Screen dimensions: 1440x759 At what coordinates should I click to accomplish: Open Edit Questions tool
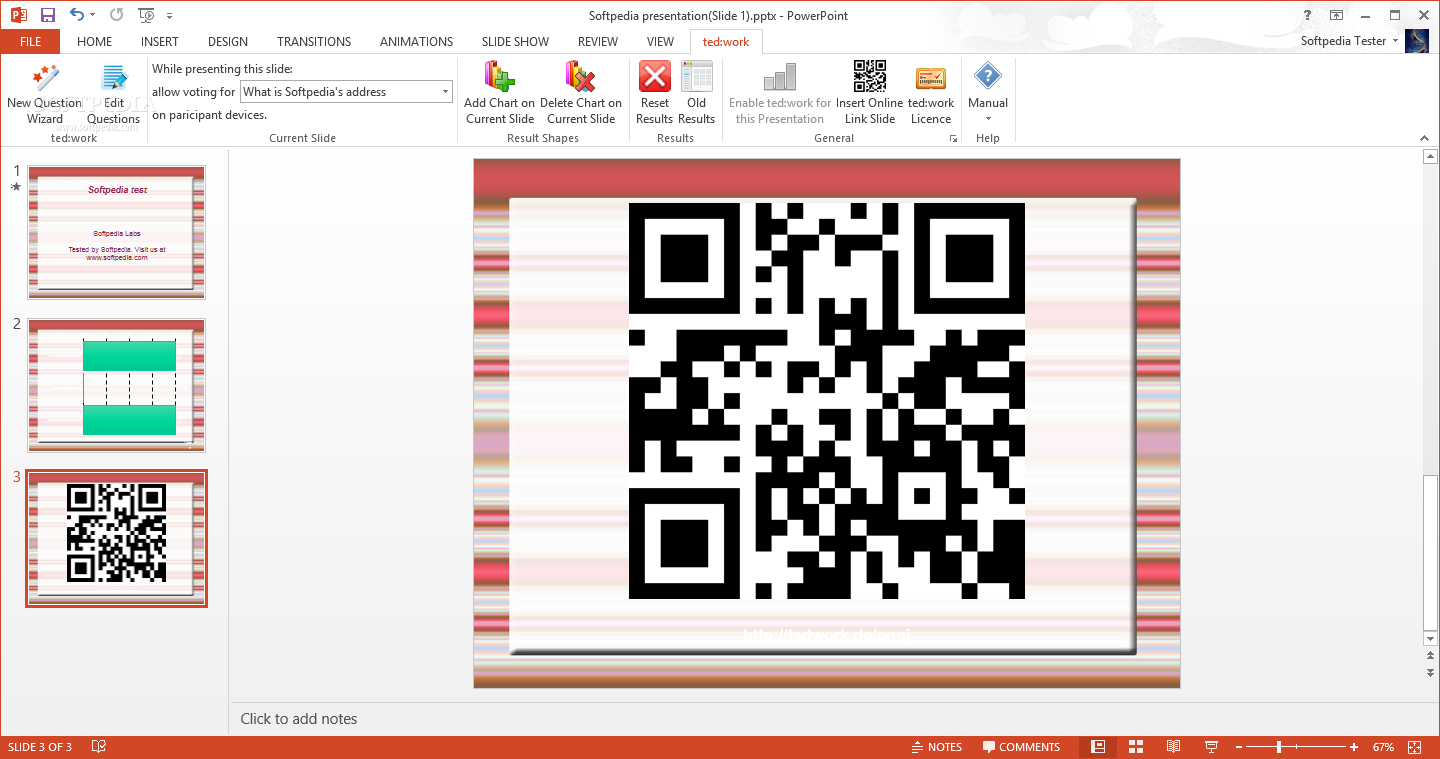(x=114, y=93)
